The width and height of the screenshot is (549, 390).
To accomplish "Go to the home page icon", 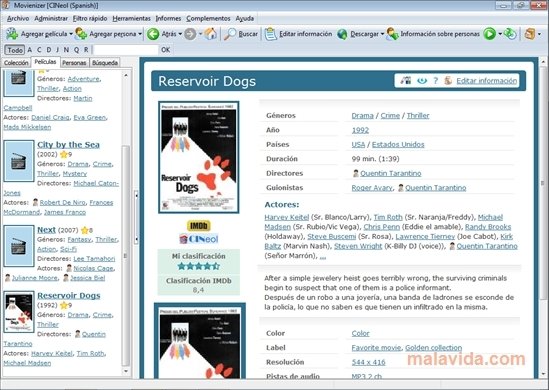I will (210, 34).
